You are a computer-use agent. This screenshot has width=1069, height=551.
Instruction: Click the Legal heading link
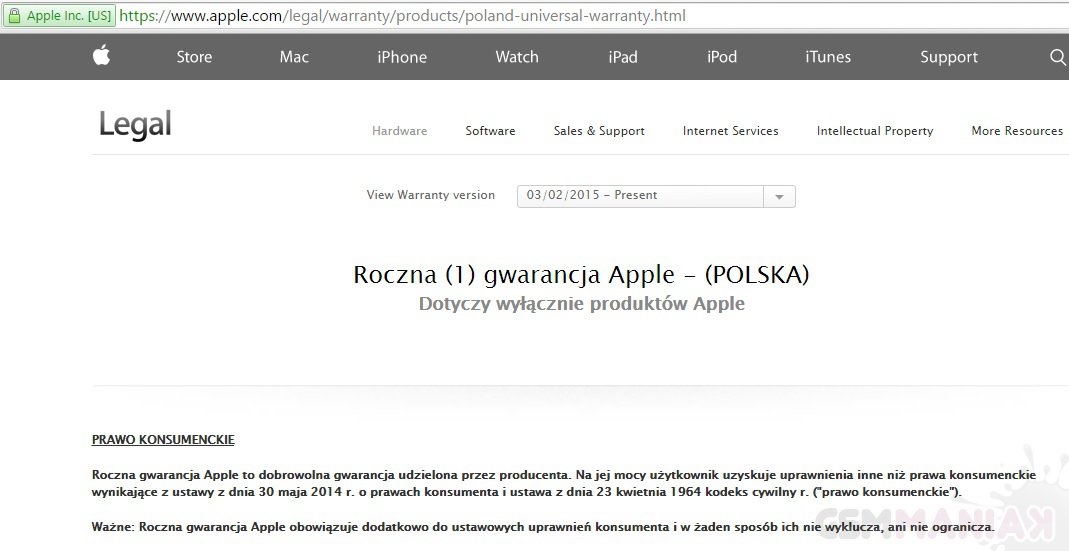point(135,125)
